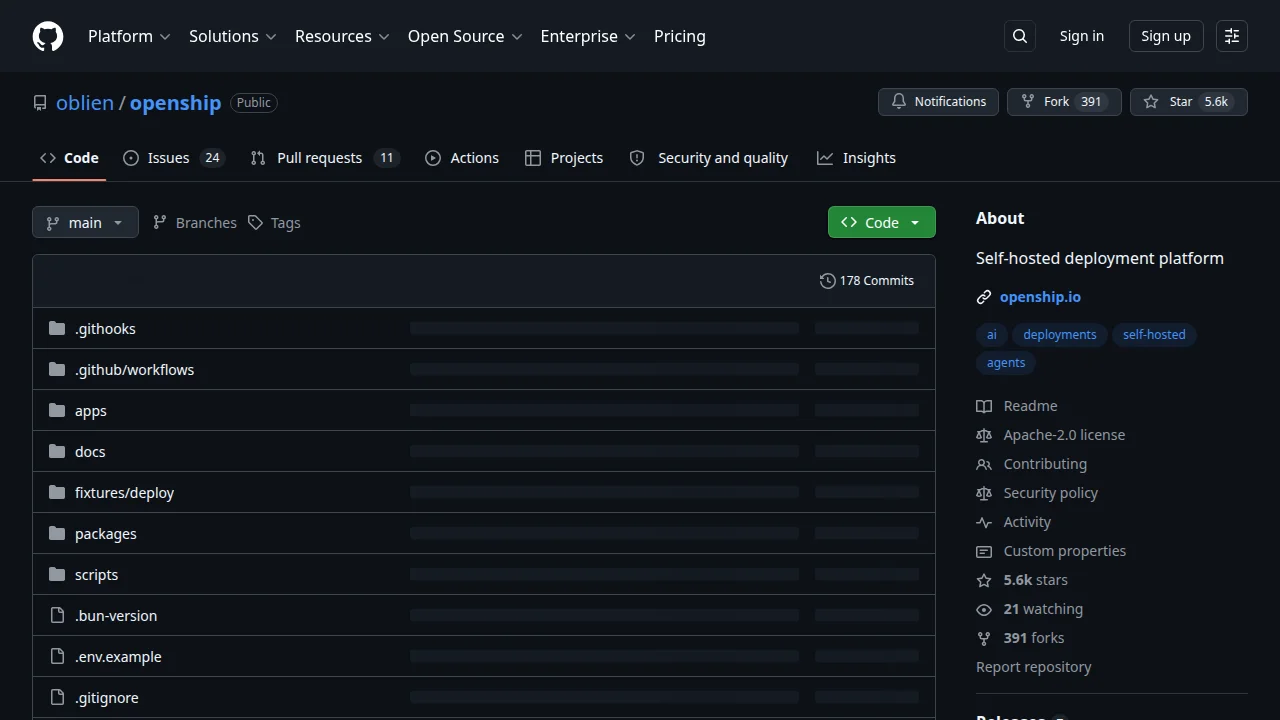Select the ai topic tag

click(992, 335)
